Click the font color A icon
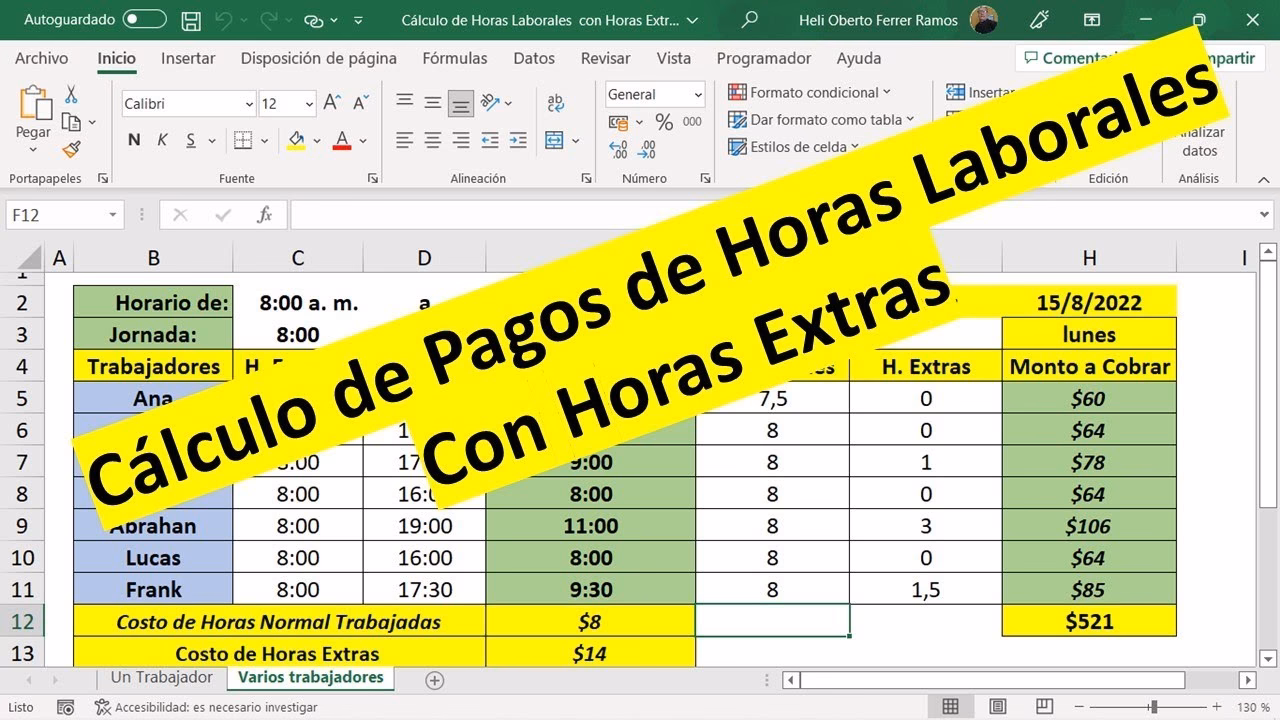This screenshot has height=720, width=1280. point(341,140)
